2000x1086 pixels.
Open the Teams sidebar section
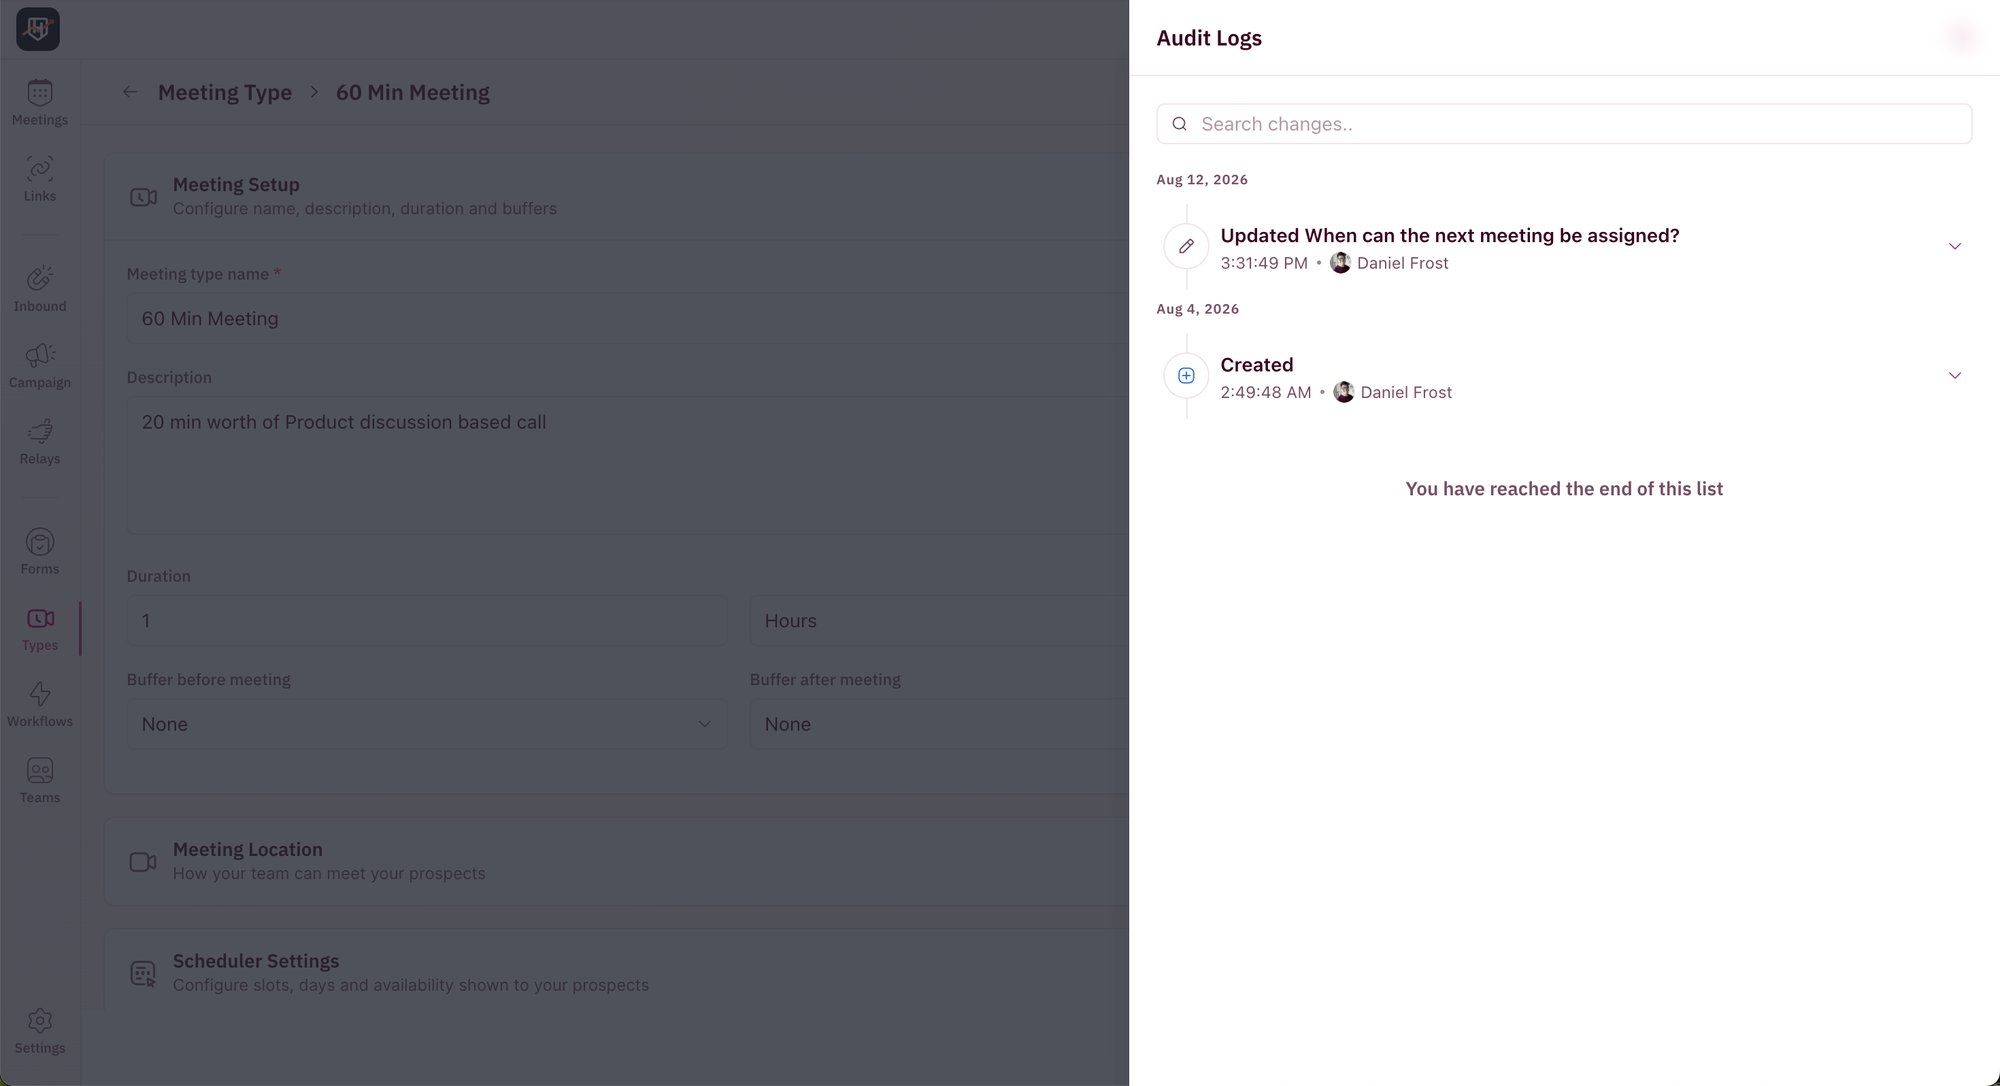point(40,781)
